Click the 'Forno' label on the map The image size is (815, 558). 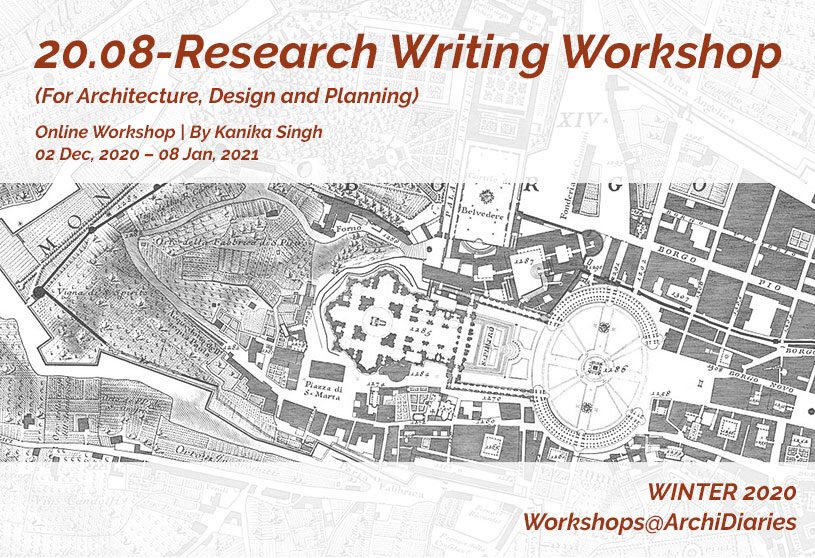pyautogui.click(x=349, y=229)
